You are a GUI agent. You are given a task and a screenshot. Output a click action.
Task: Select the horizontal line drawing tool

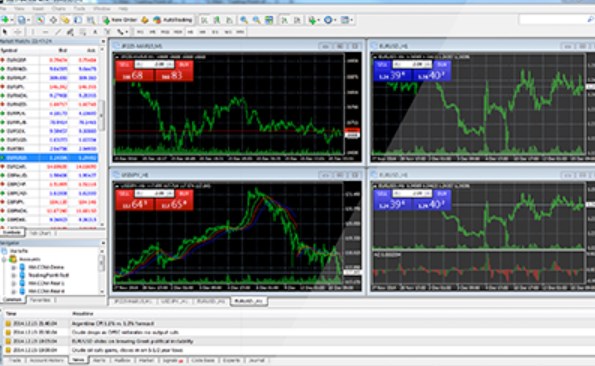pos(45,32)
